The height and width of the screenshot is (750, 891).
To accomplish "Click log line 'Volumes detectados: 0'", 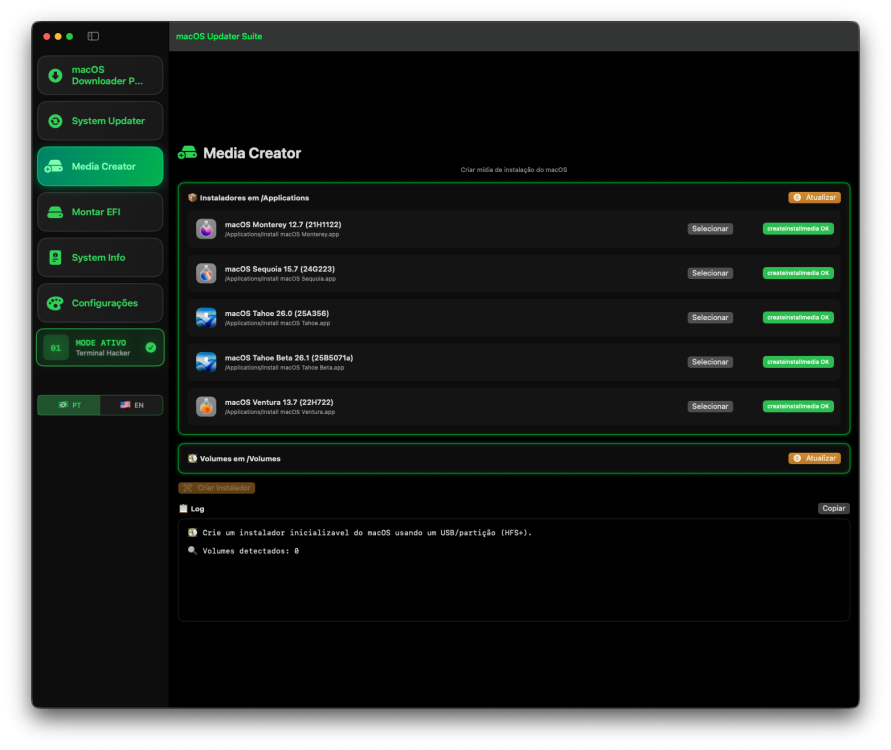I will tap(251, 551).
